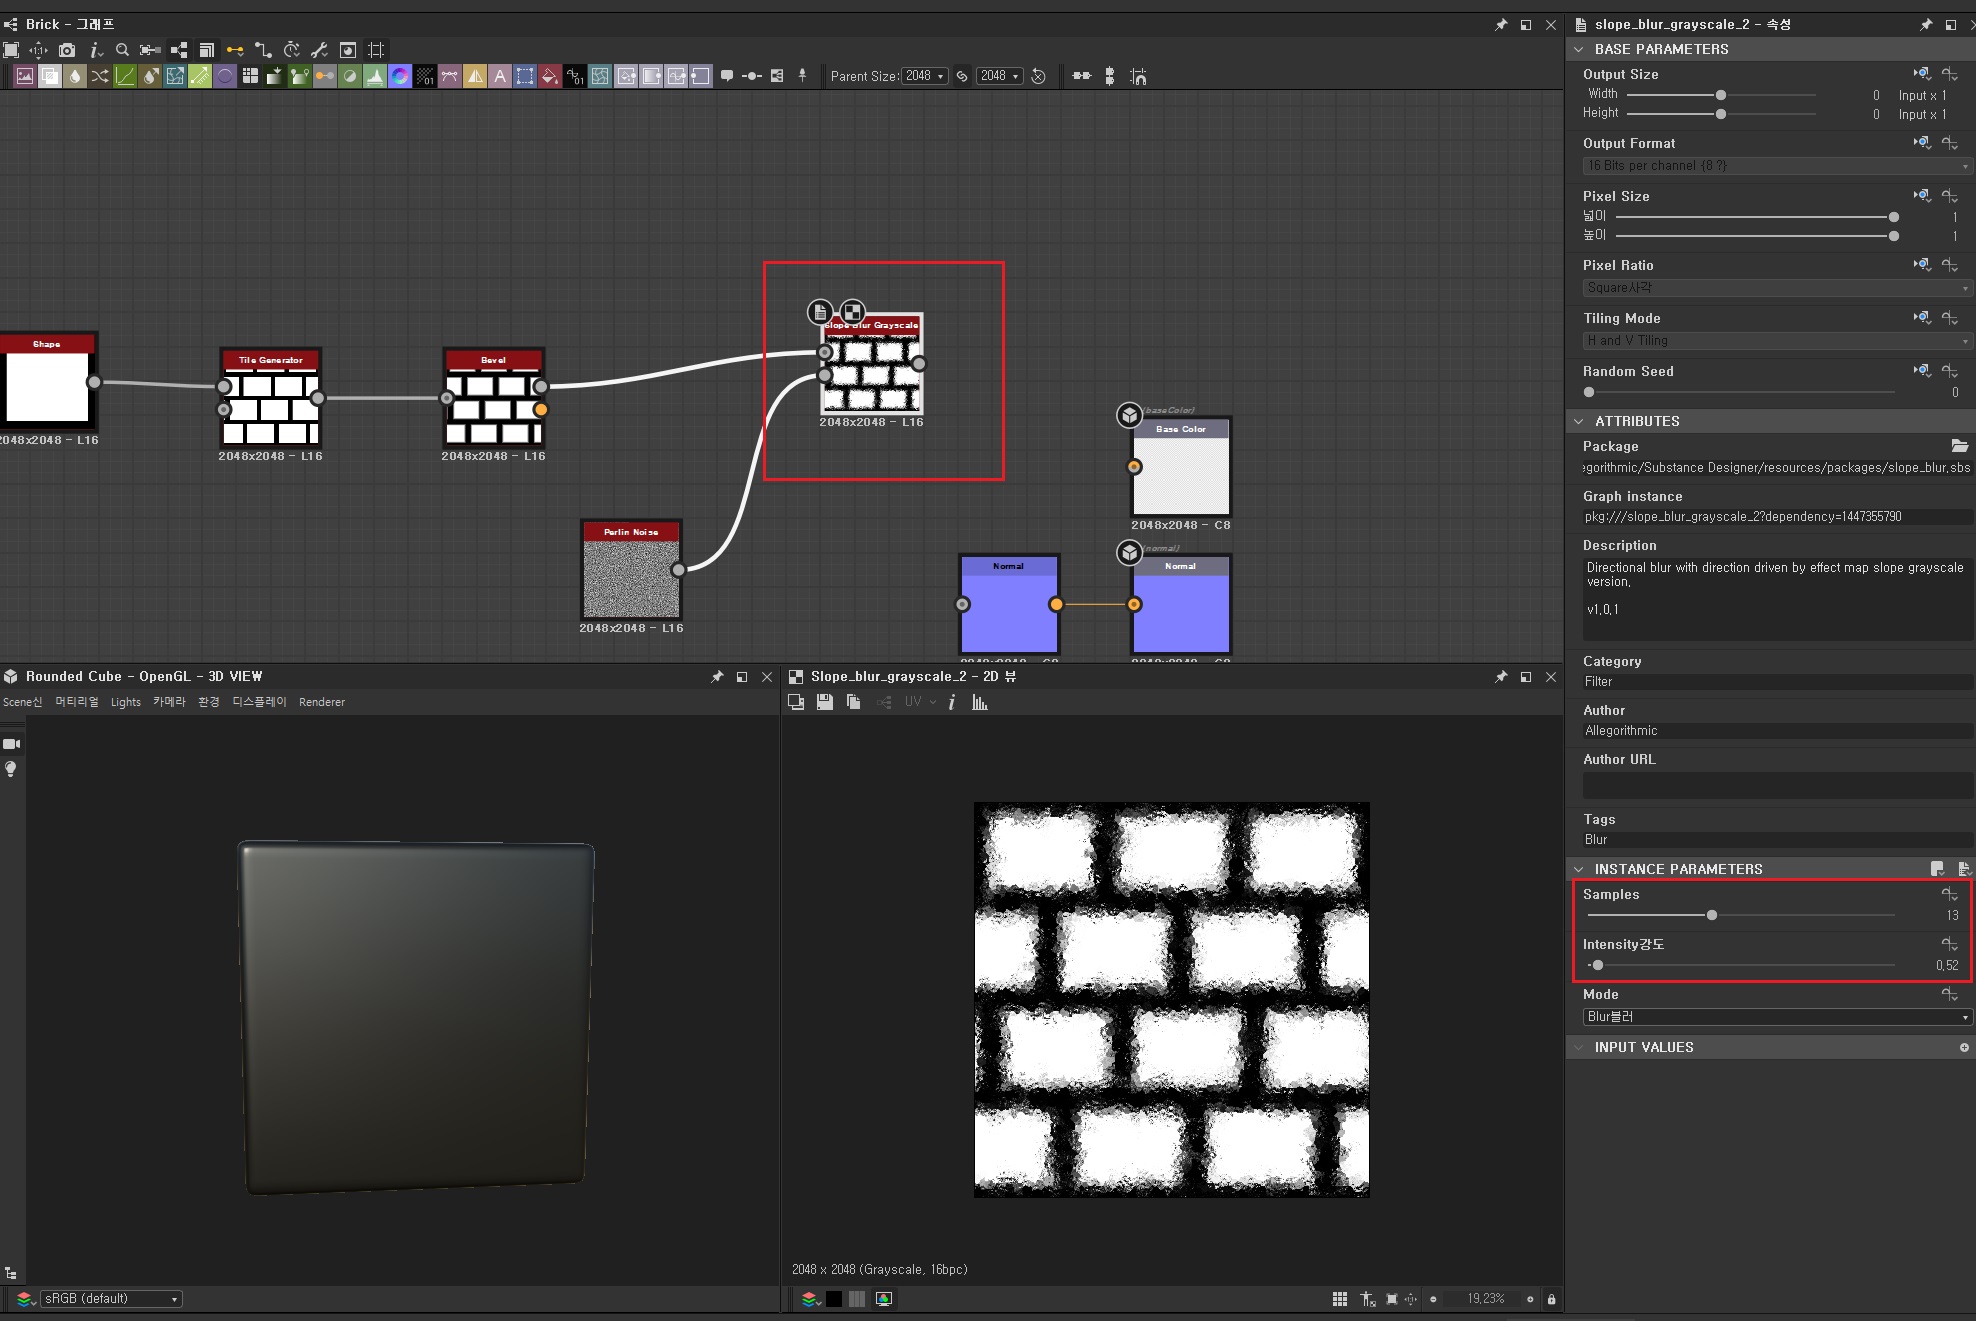
Task: Click the Package folder browse button
Action: pyautogui.click(x=1959, y=446)
